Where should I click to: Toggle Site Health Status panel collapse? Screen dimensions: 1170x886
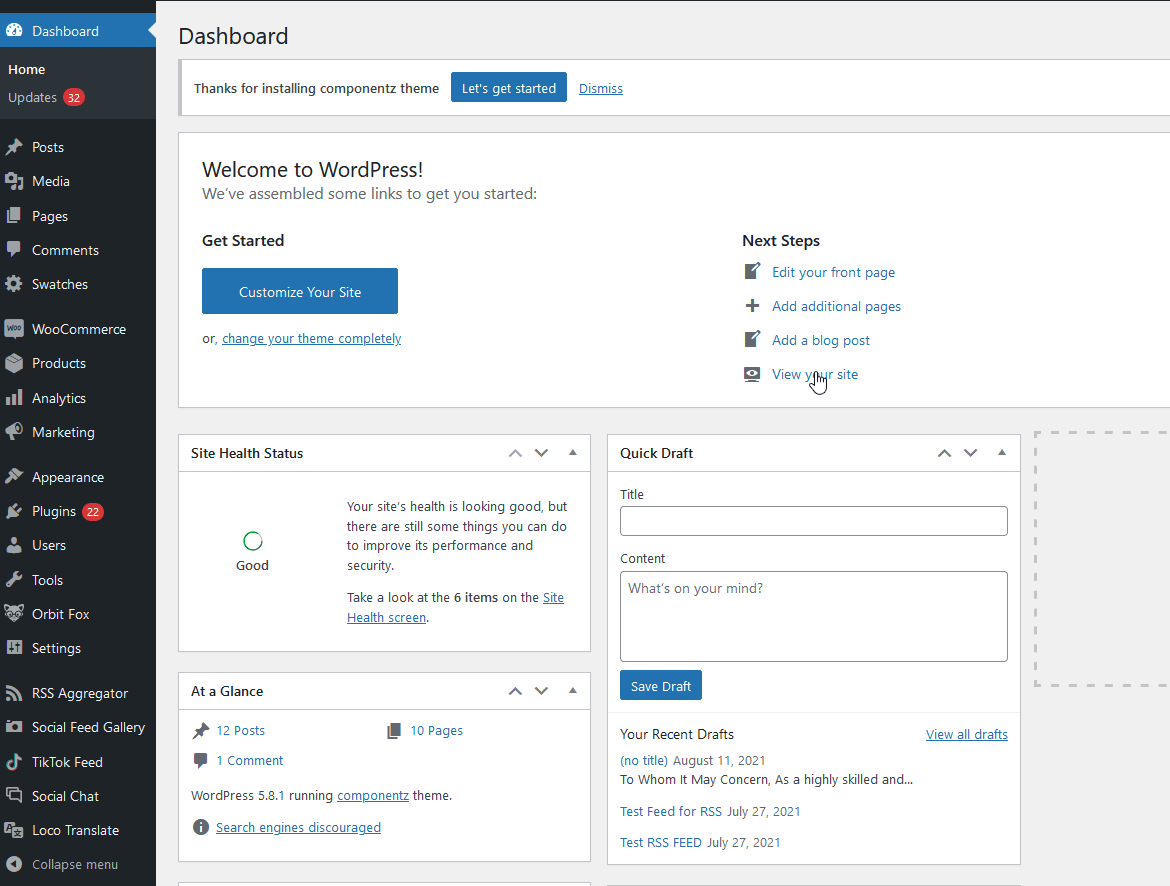point(573,453)
